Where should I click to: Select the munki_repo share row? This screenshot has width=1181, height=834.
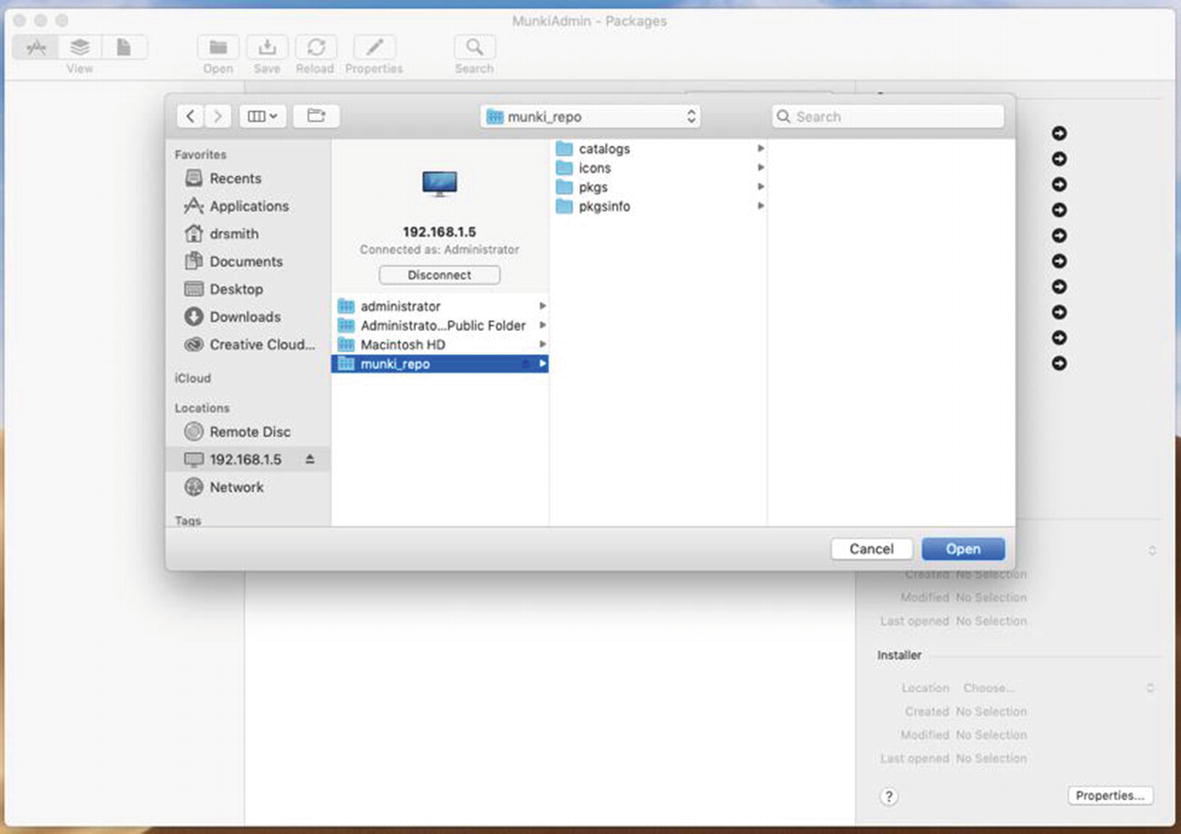tap(440, 364)
